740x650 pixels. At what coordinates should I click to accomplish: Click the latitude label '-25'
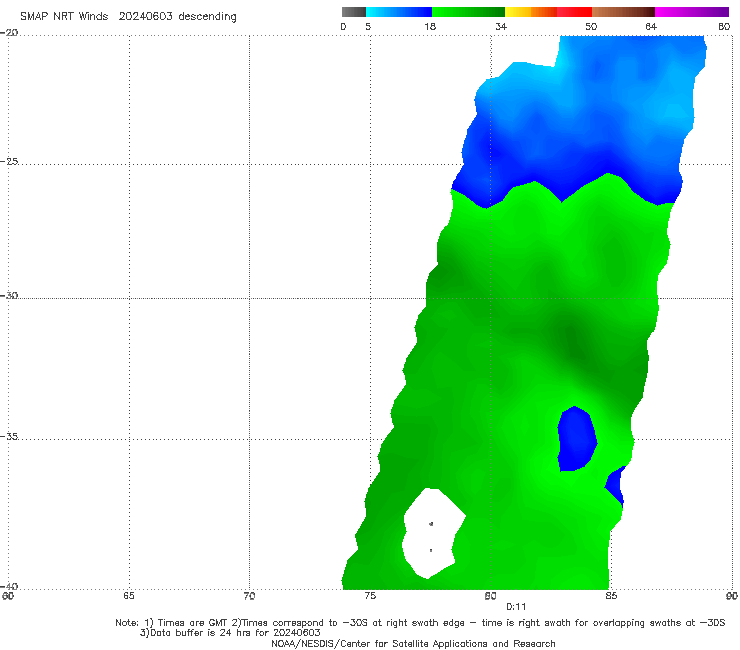pos(9,161)
